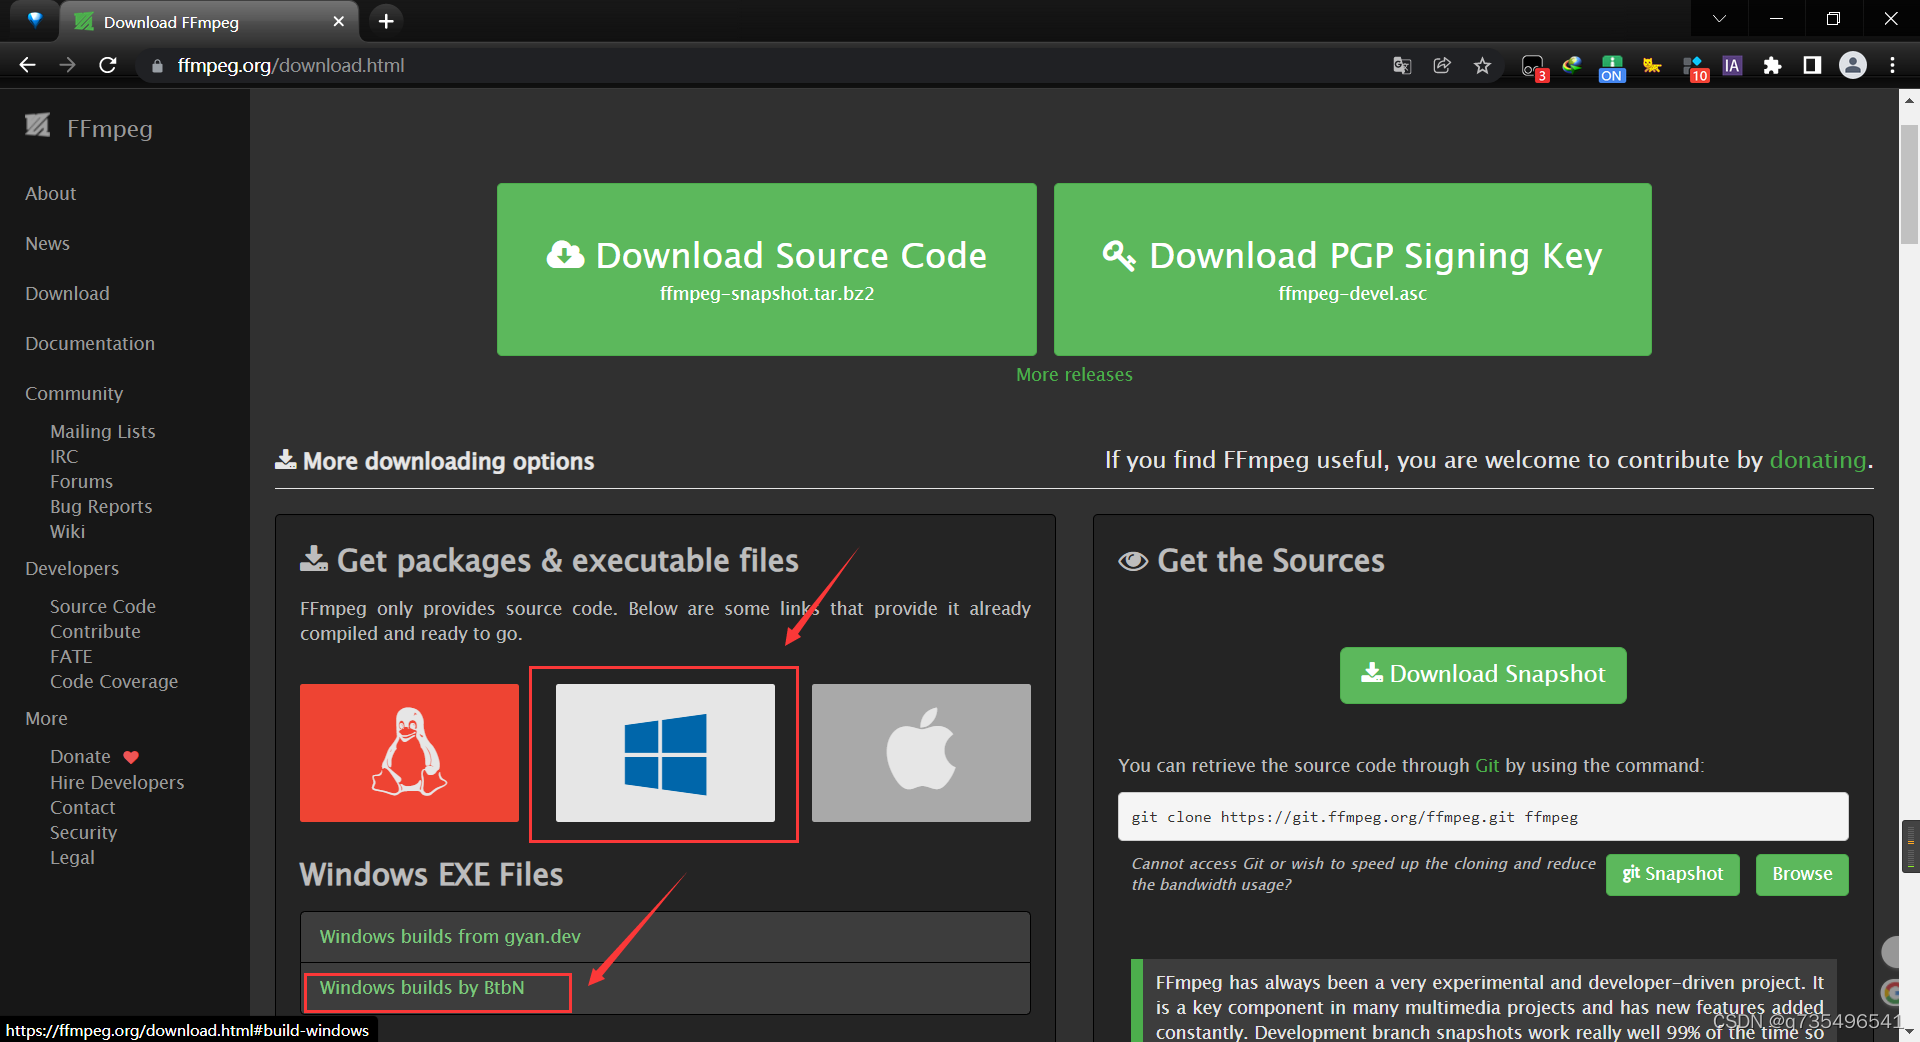
Task: Open FATE sidebar link
Action: pyautogui.click(x=71, y=657)
